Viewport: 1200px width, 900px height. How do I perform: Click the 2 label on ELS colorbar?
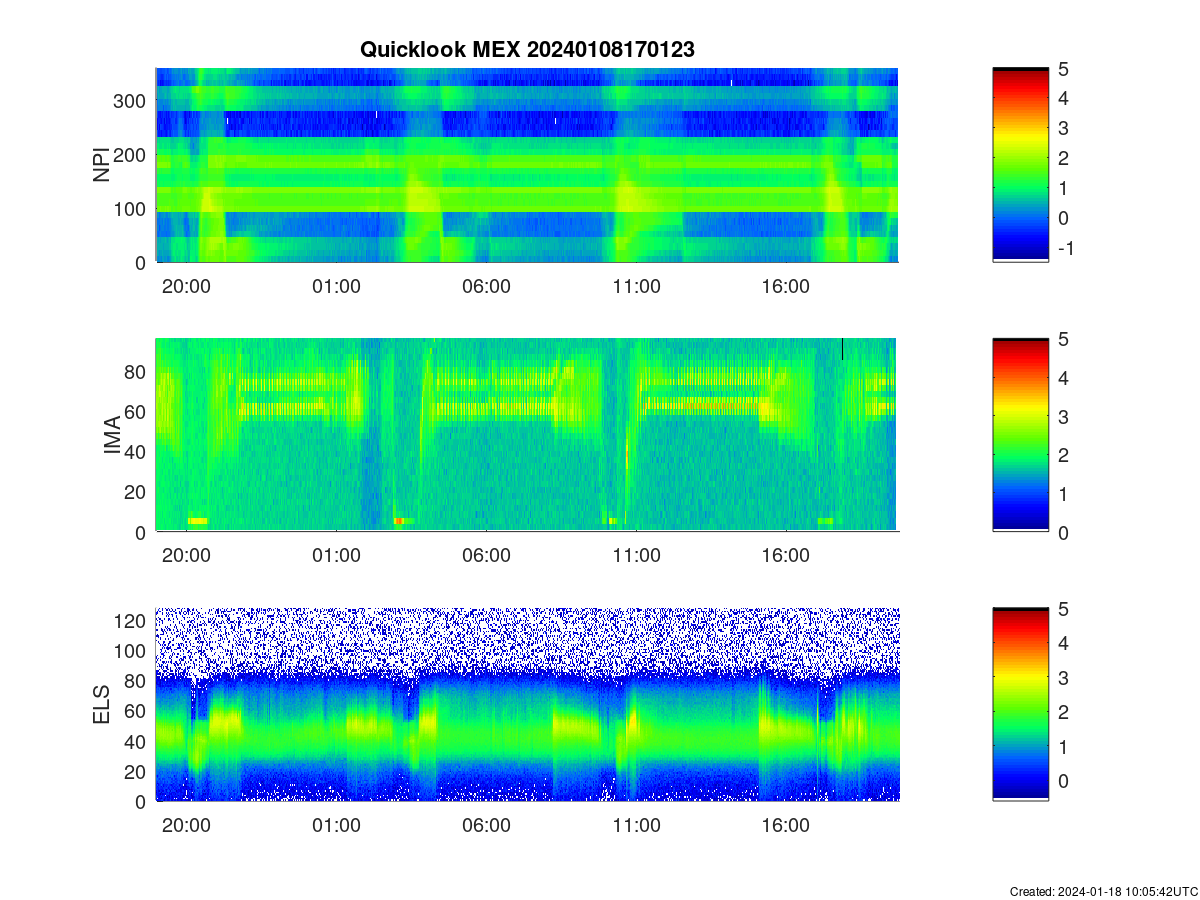pos(1064,712)
